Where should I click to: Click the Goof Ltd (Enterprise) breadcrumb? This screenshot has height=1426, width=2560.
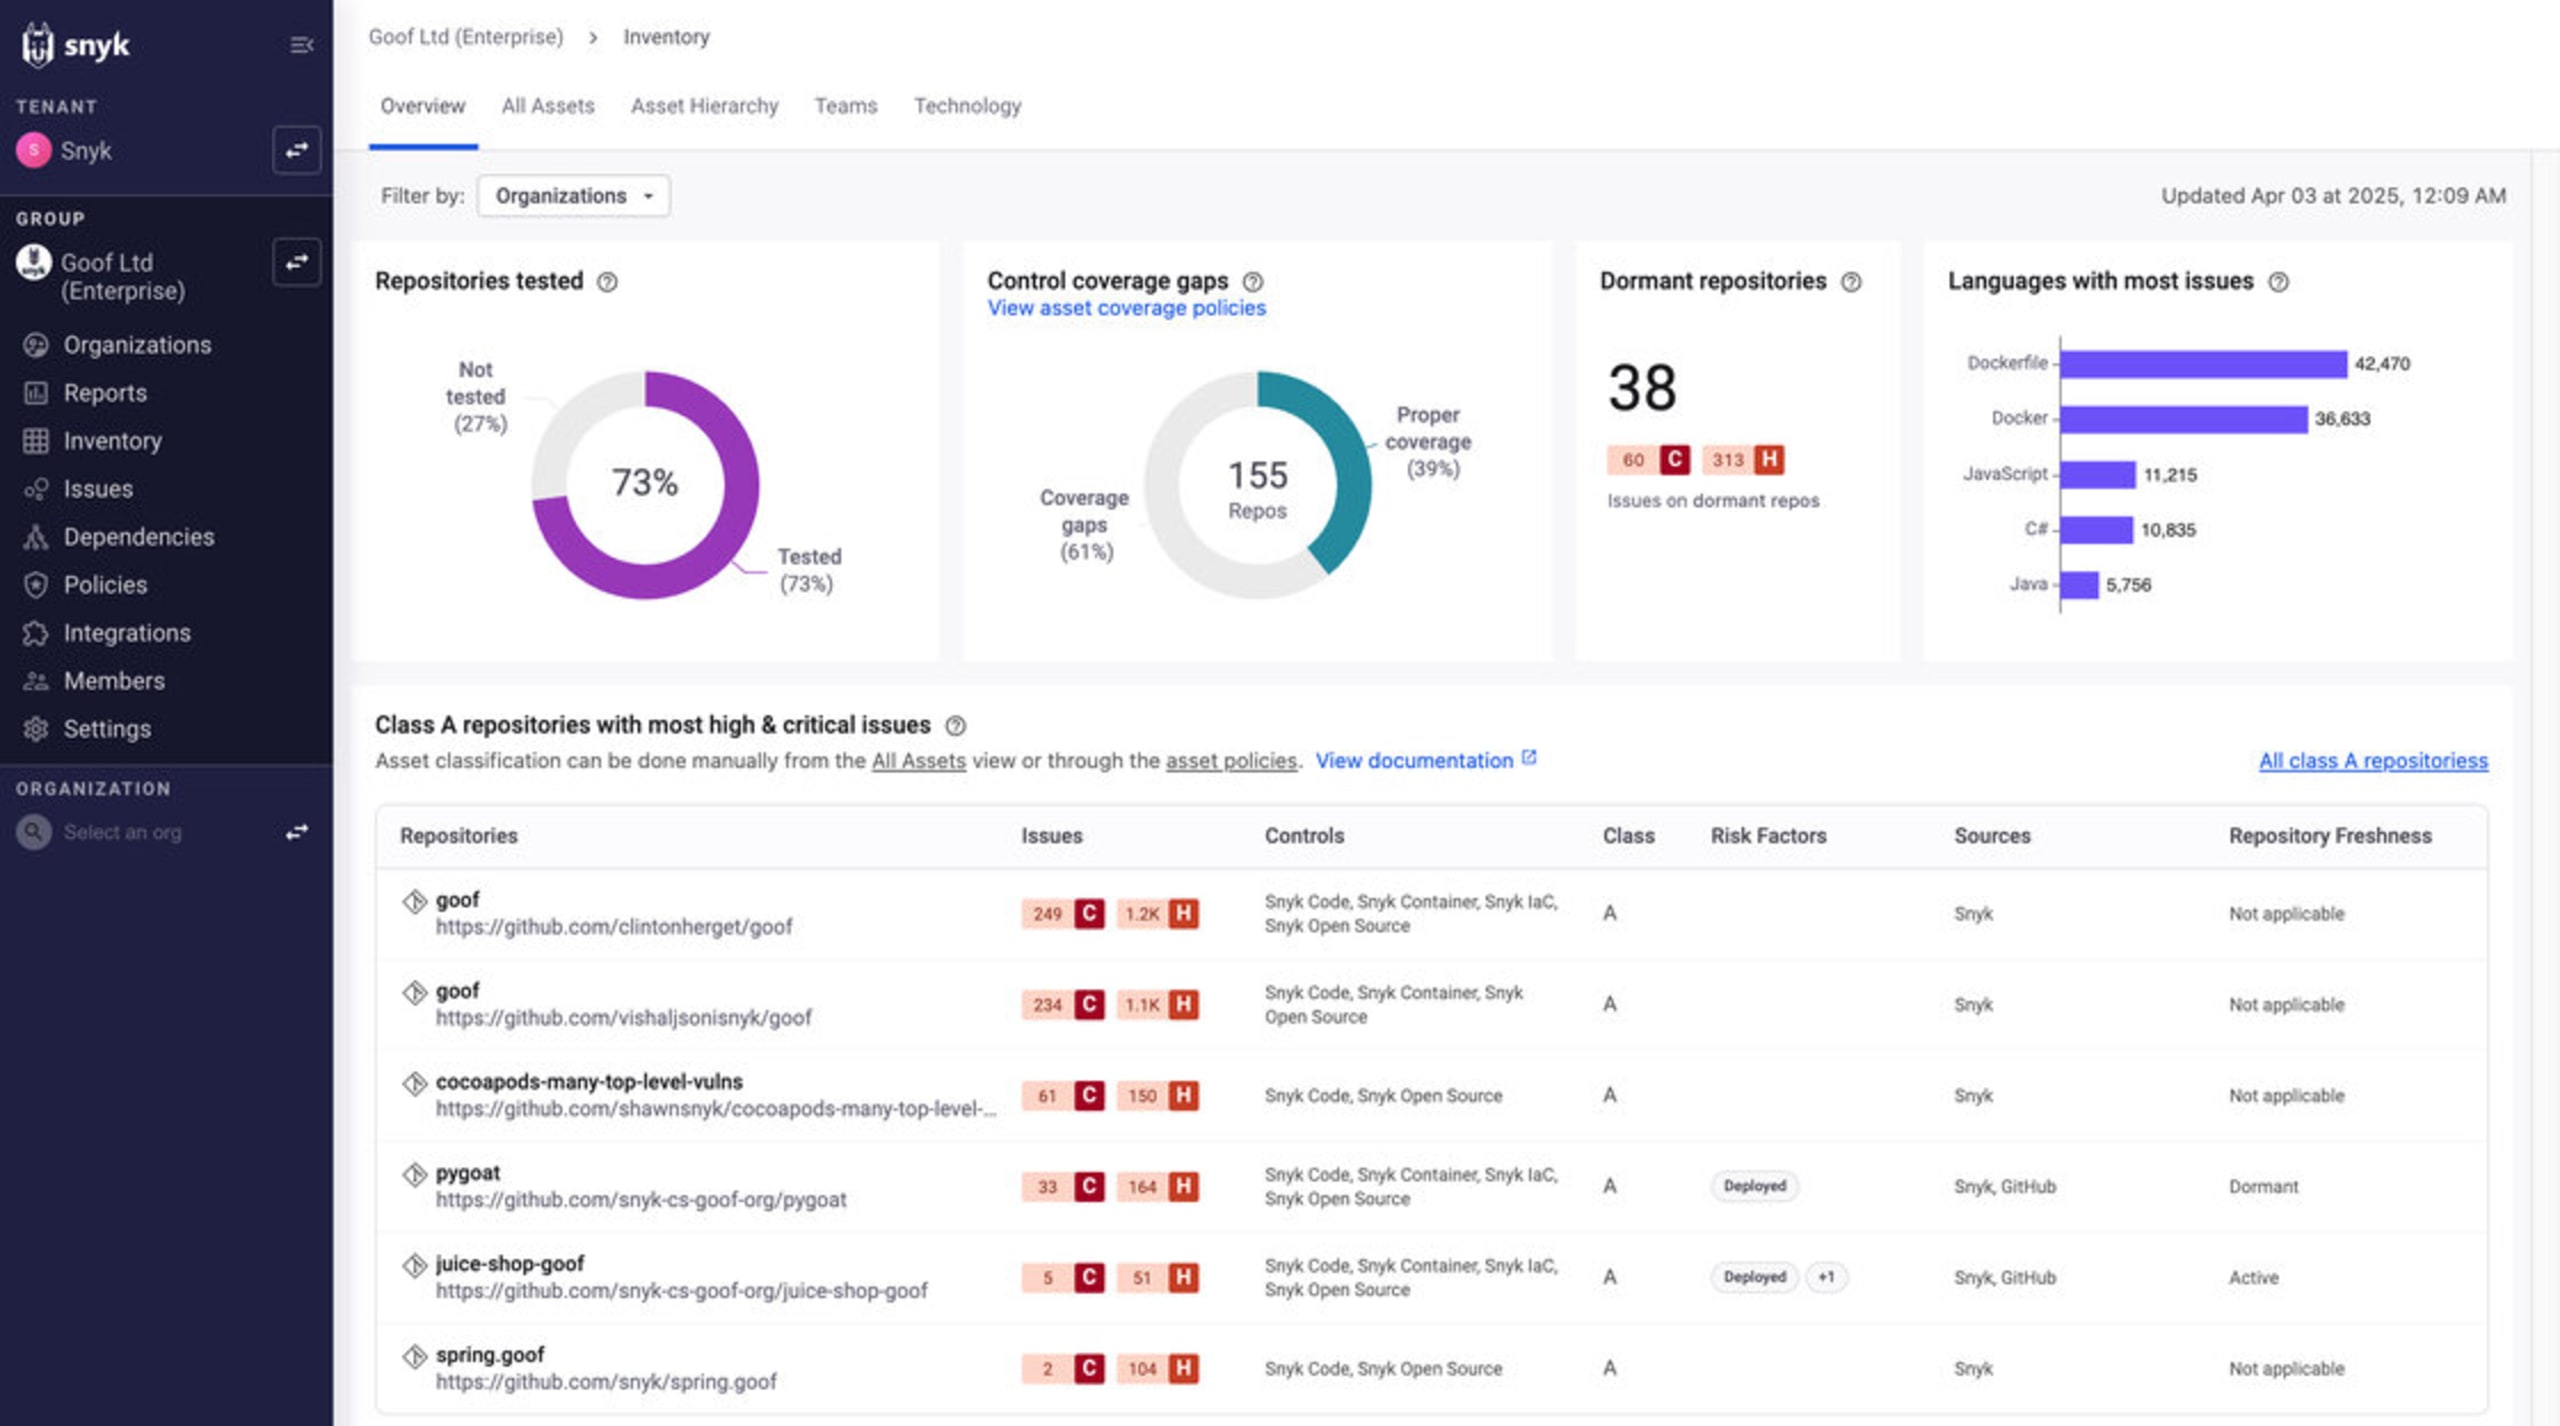466,37
